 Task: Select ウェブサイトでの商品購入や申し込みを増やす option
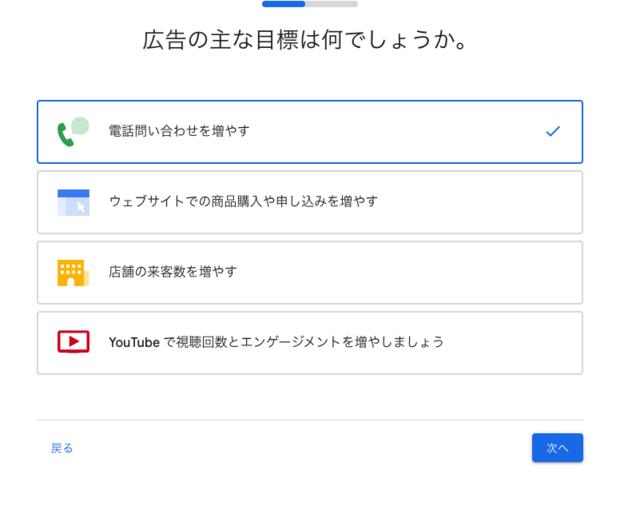(310, 202)
